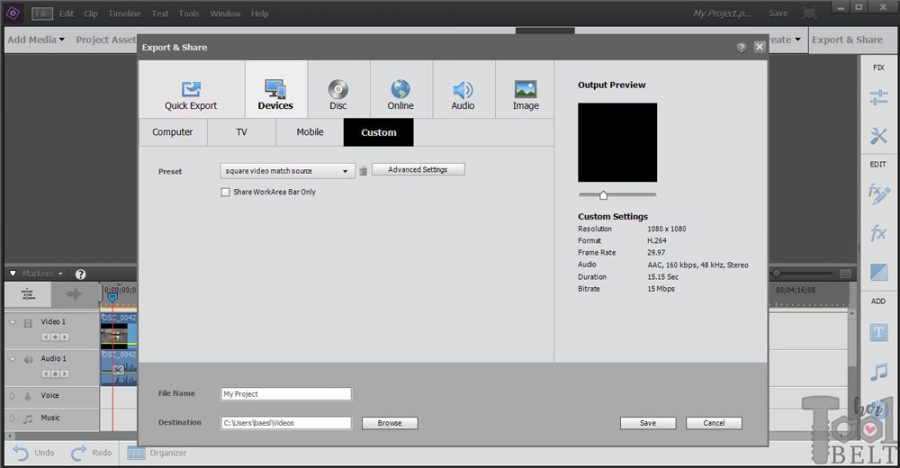The image size is (900, 468).
Task: Open the Clip menu
Action: pos(91,13)
